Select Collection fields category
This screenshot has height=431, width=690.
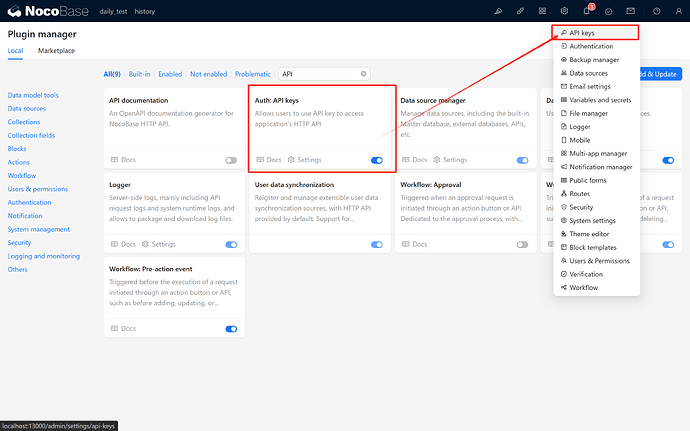(x=31, y=135)
